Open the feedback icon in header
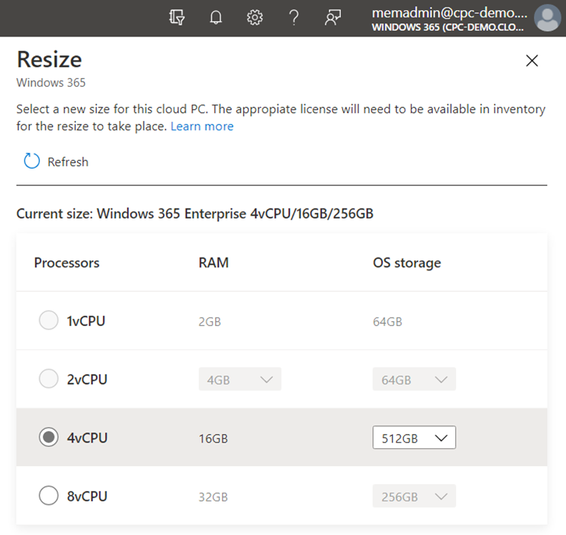Viewport: 566px width, 535px height. (x=333, y=17)
